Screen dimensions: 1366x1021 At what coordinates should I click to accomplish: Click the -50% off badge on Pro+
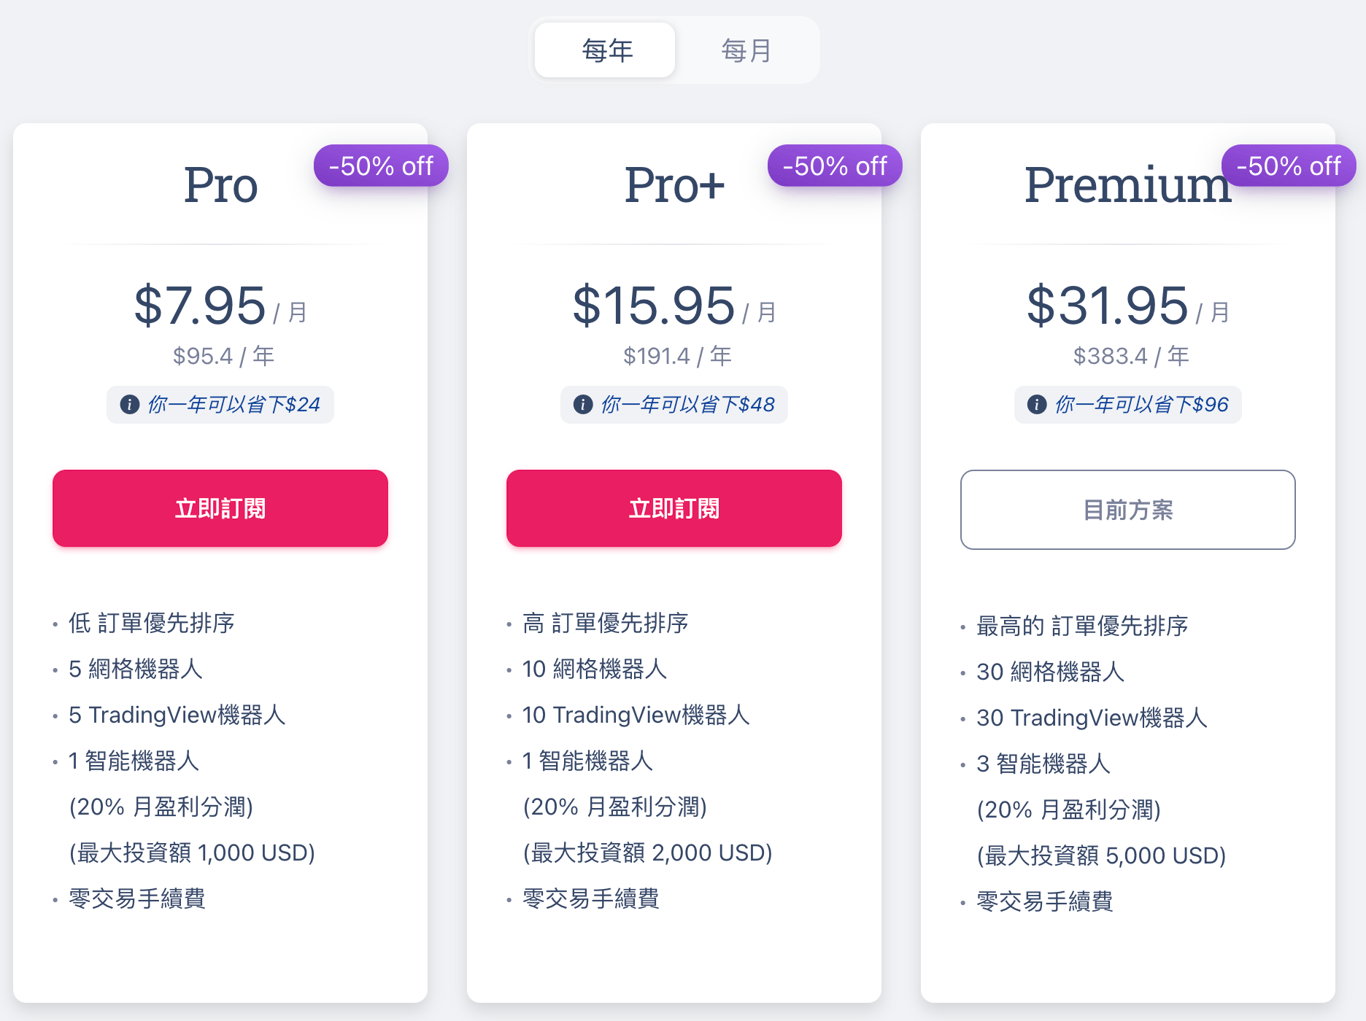[x=835, y=166]
